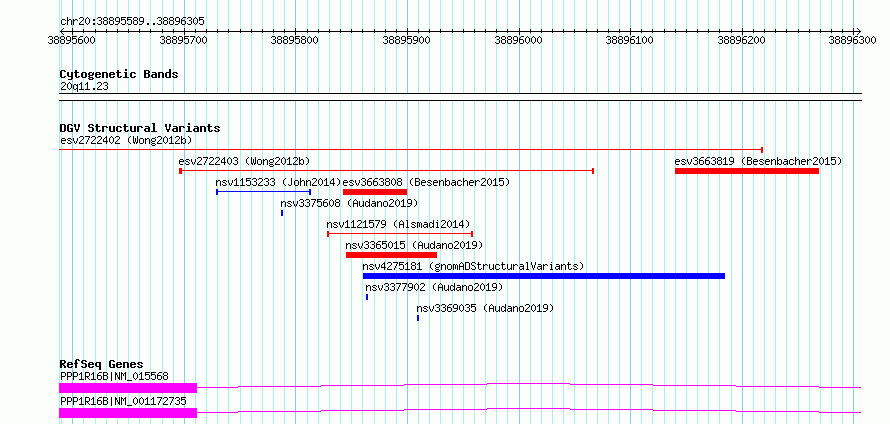Select the thick red esv3663819 bar
The height and width of the screenshot is (424, 890).
747,171
